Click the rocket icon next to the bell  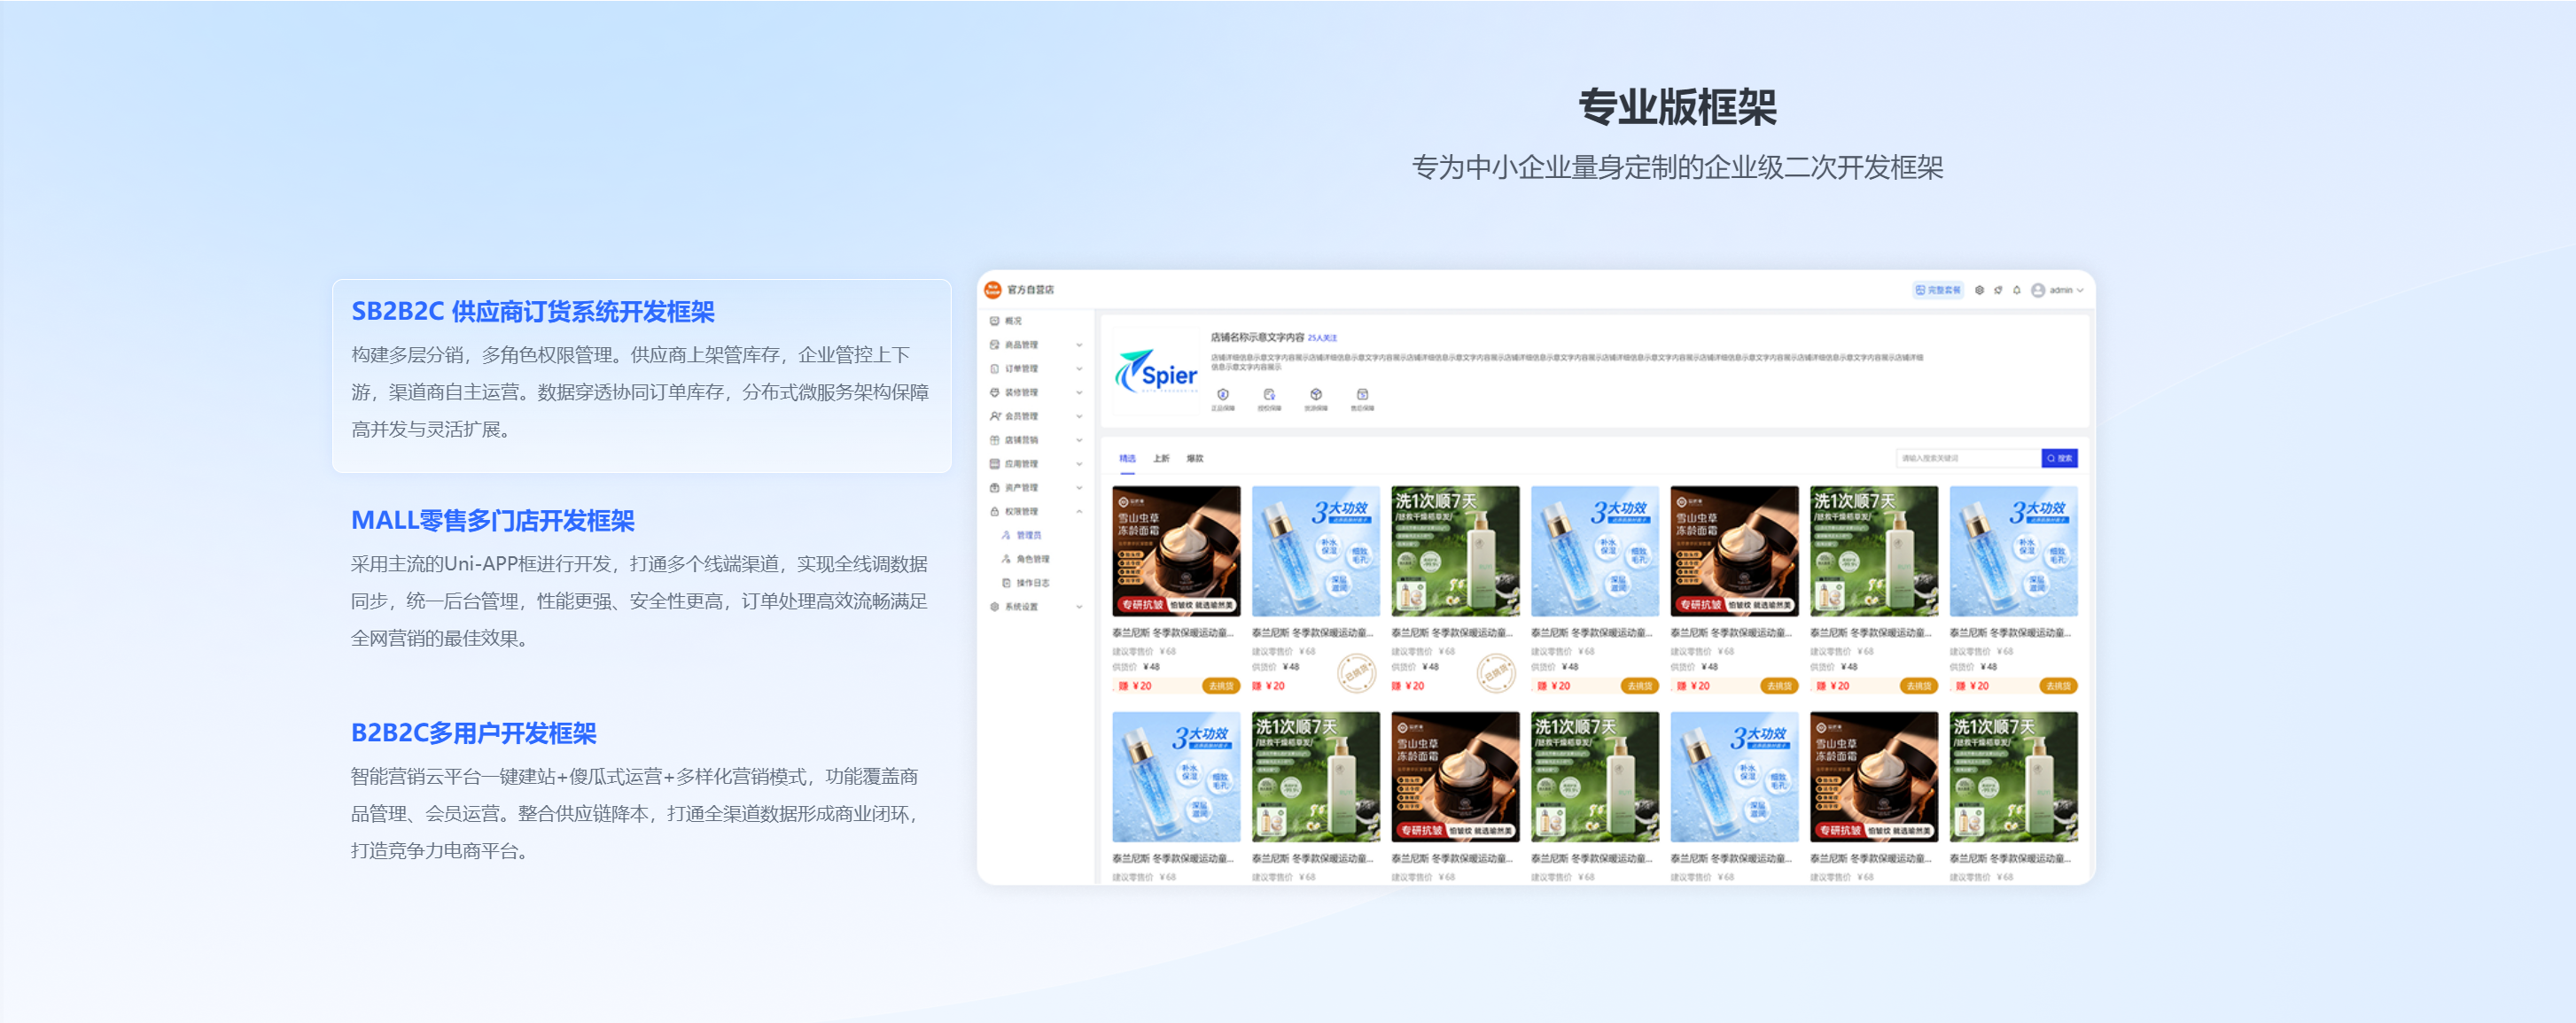1997,290
